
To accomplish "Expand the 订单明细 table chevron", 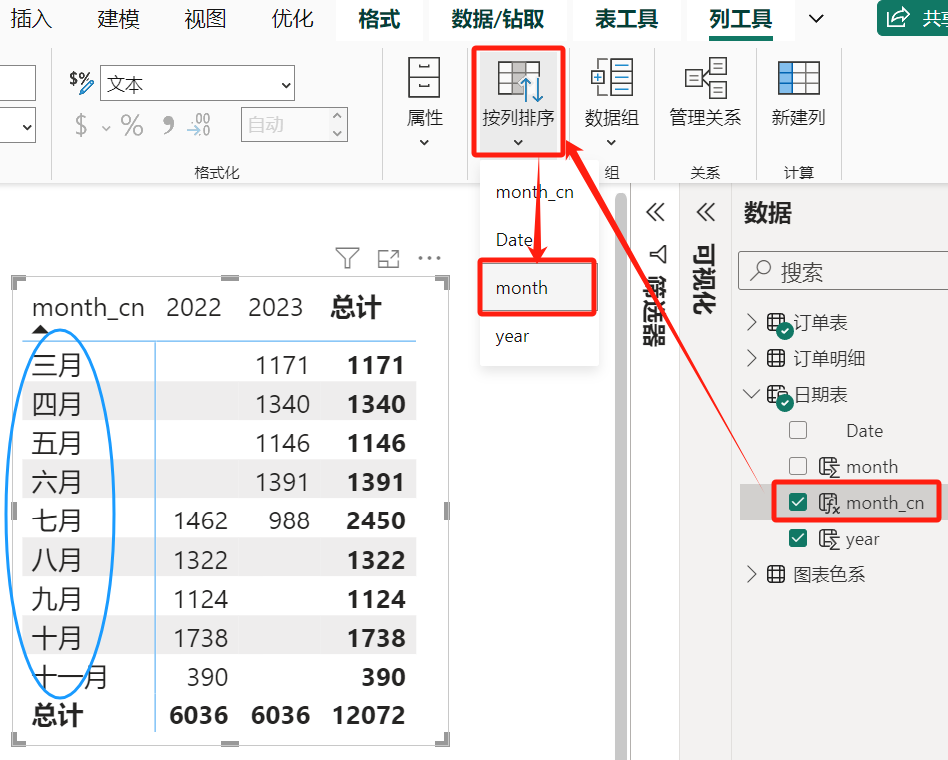I will (752, 358).
